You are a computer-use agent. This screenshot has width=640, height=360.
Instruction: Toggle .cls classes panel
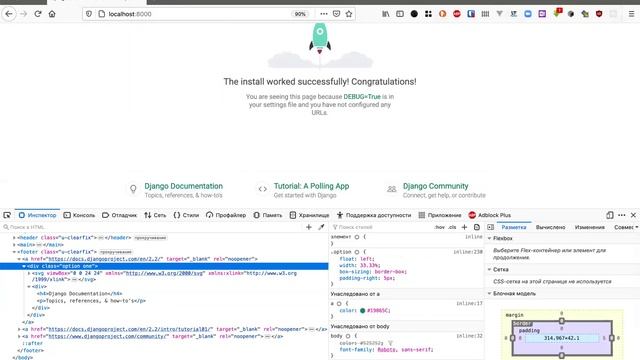(452, 227)
